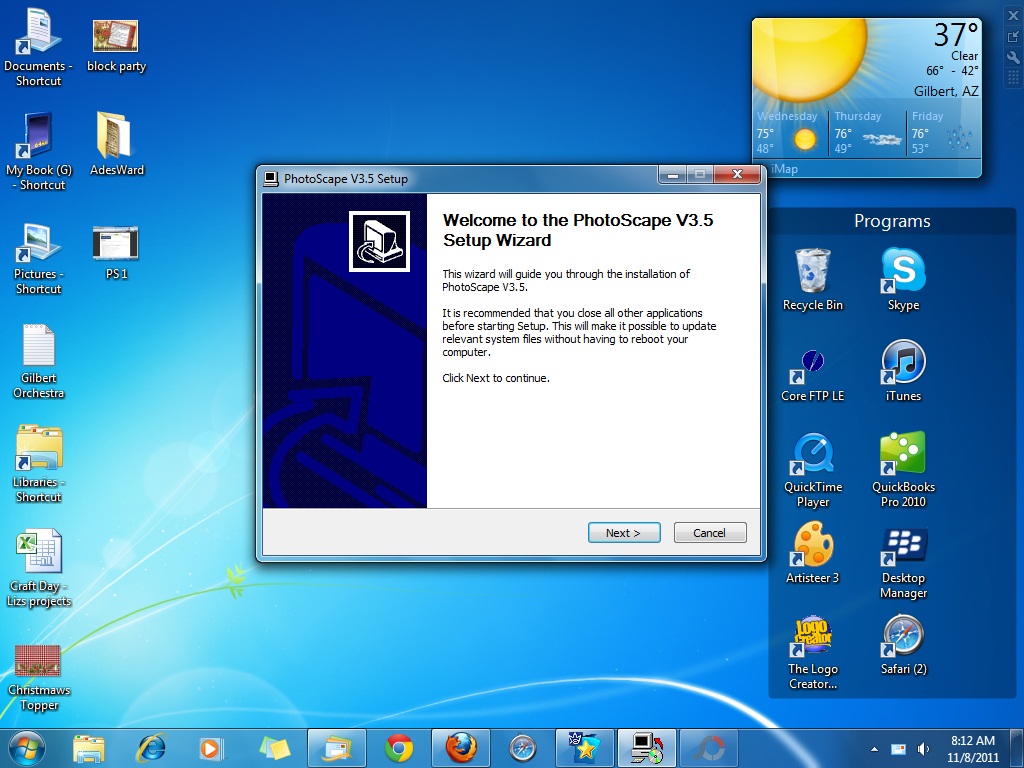
Task: Close the weather gadget
Action: click(x=1013, y=16)
